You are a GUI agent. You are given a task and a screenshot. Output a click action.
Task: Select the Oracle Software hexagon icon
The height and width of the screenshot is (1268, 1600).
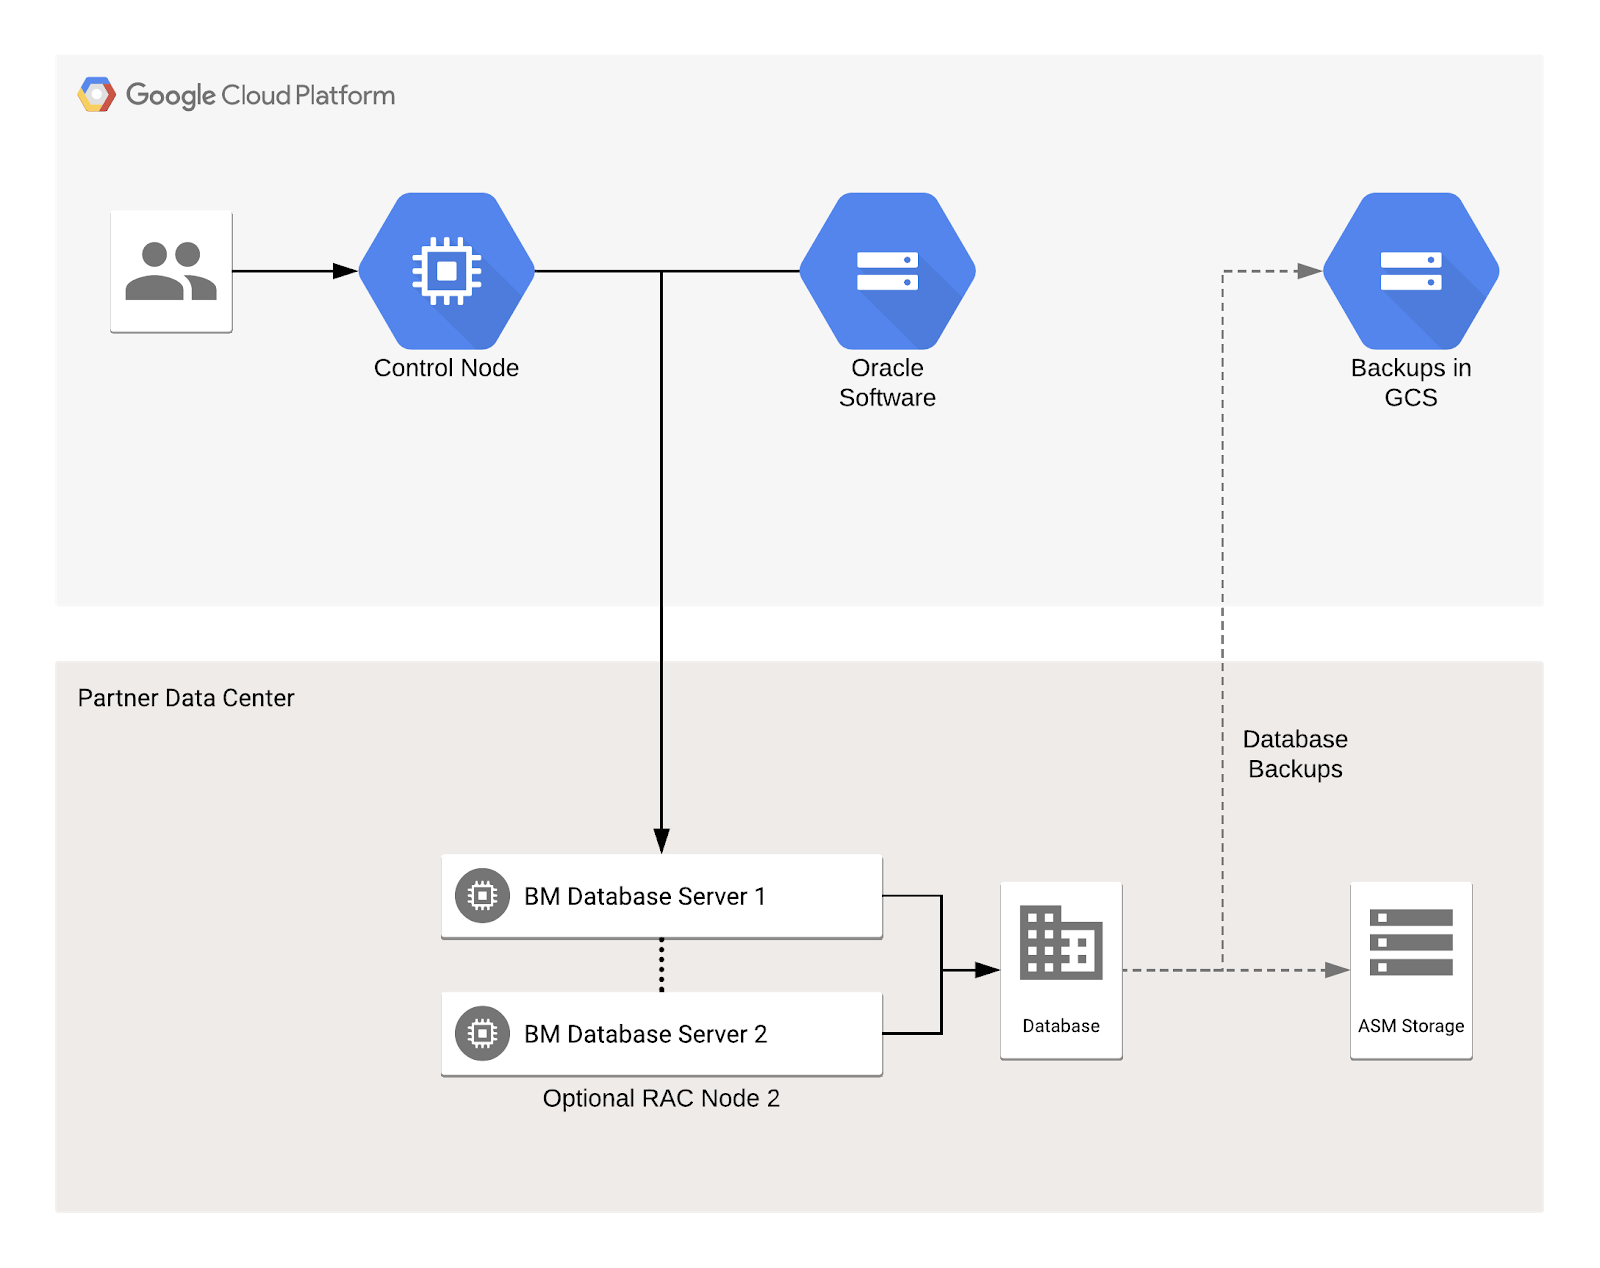pos(888,271)
